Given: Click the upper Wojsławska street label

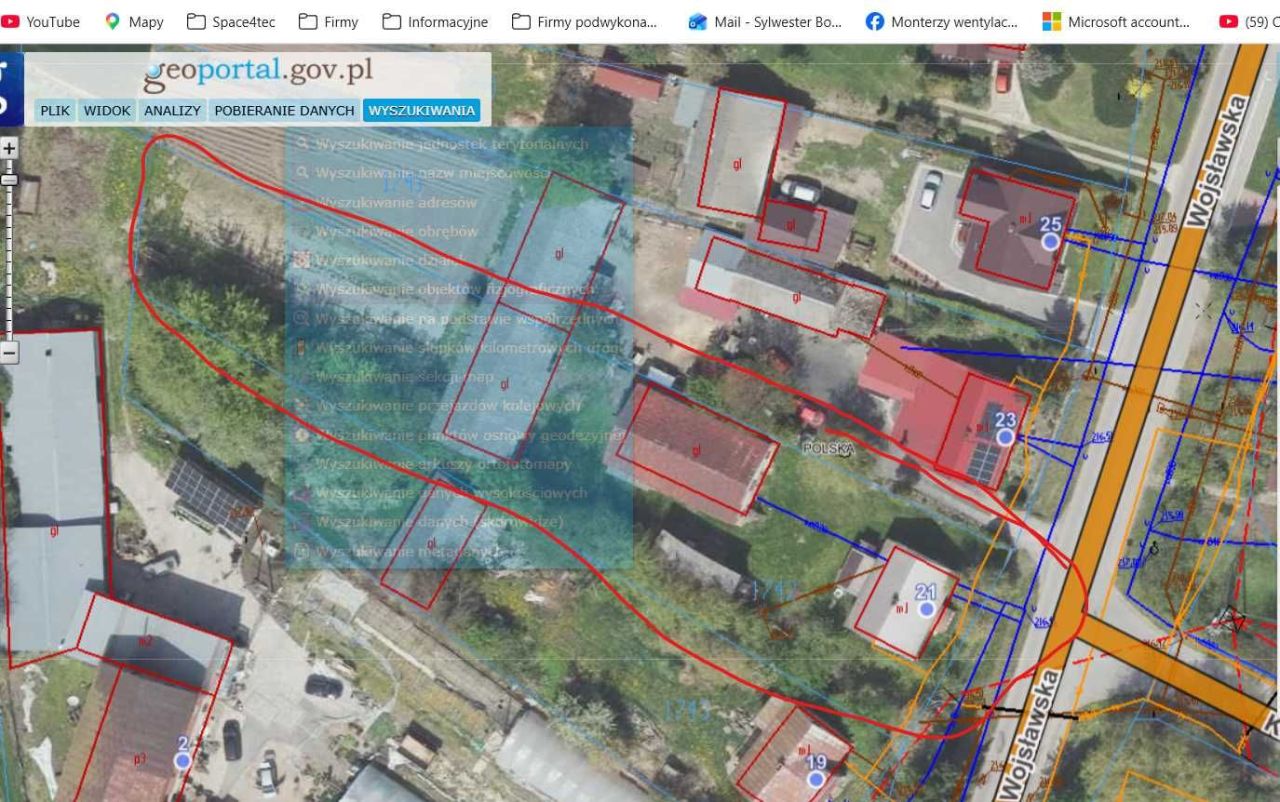Looking at the screenshot, I should coord(1216,162).
